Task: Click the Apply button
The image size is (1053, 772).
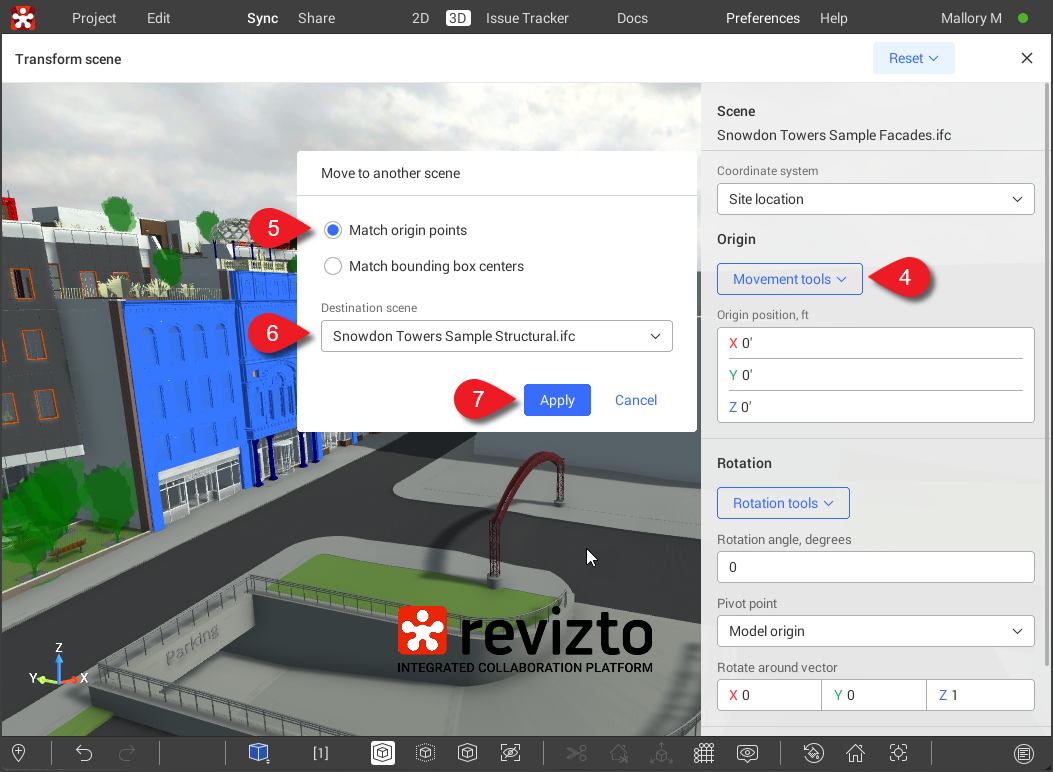Action: tap(557, 400)
